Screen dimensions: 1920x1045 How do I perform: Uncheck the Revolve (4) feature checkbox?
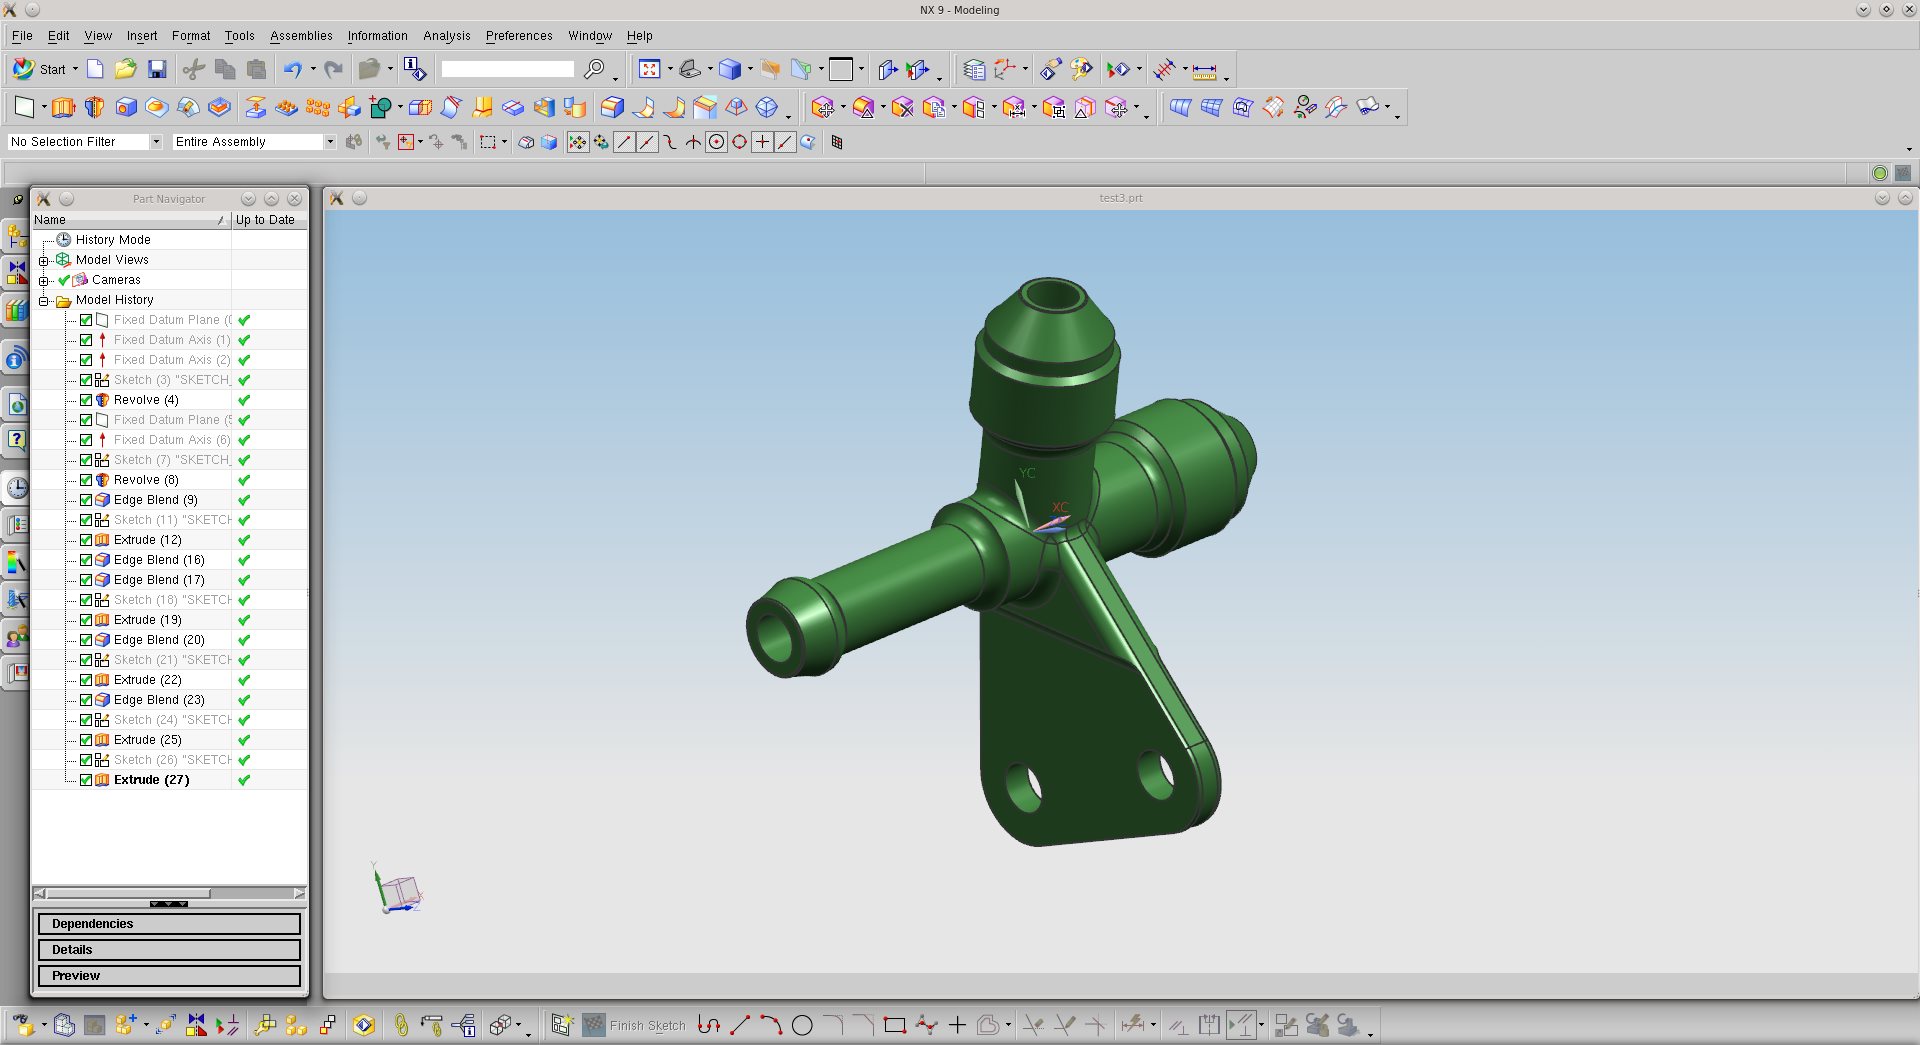[x=86, y=400]
